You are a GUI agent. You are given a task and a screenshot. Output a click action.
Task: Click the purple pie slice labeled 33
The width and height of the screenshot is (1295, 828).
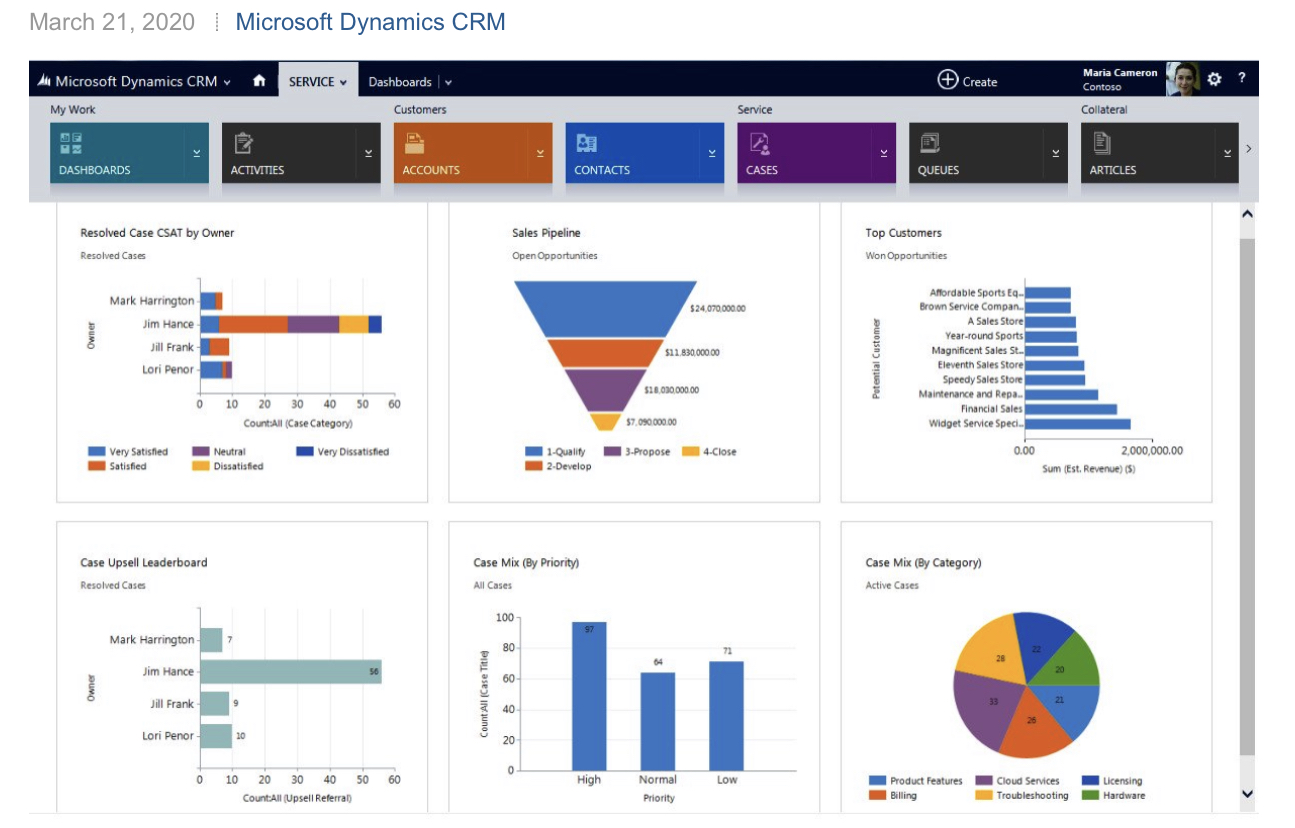click(988, 706)
